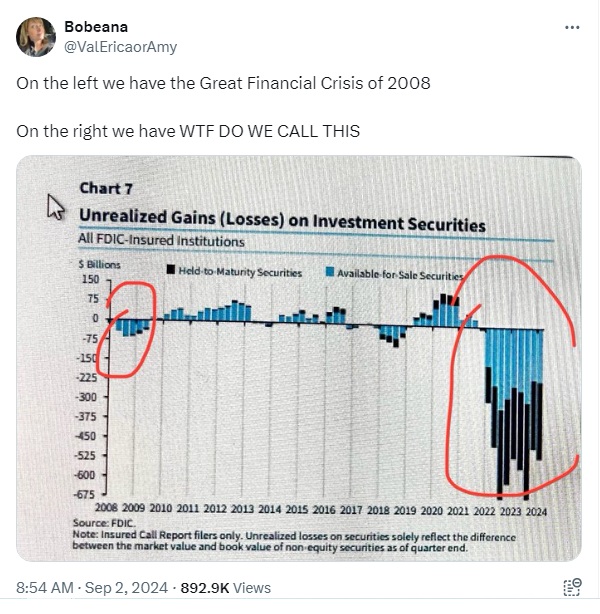Click the 2020 x-axis year label

tap(431, 511)
